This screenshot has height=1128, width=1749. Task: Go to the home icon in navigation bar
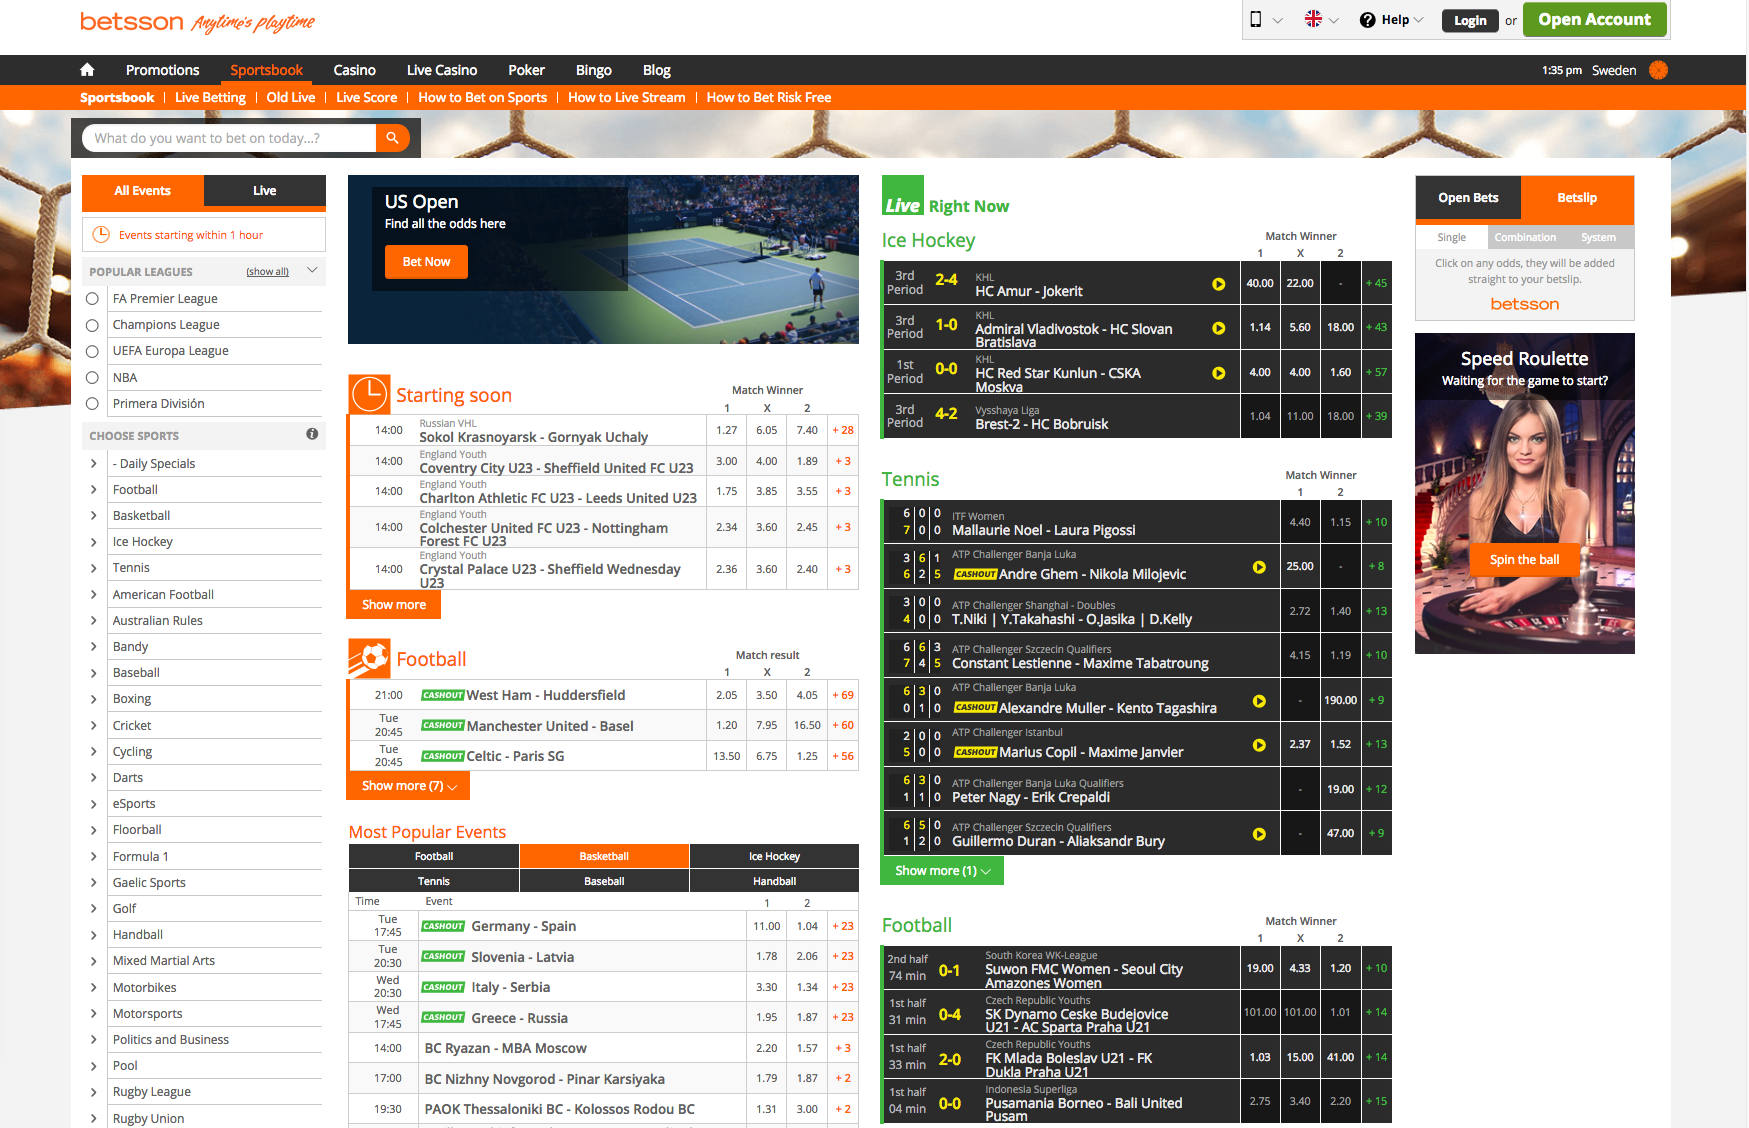point(87,70)
